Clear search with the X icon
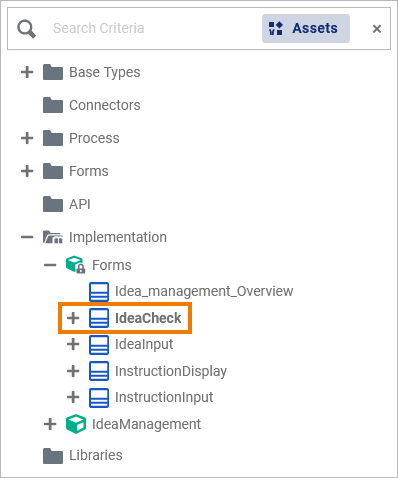The width and height of the screenshot is (398, 478). pyautogui.click(x=377, y=29)
